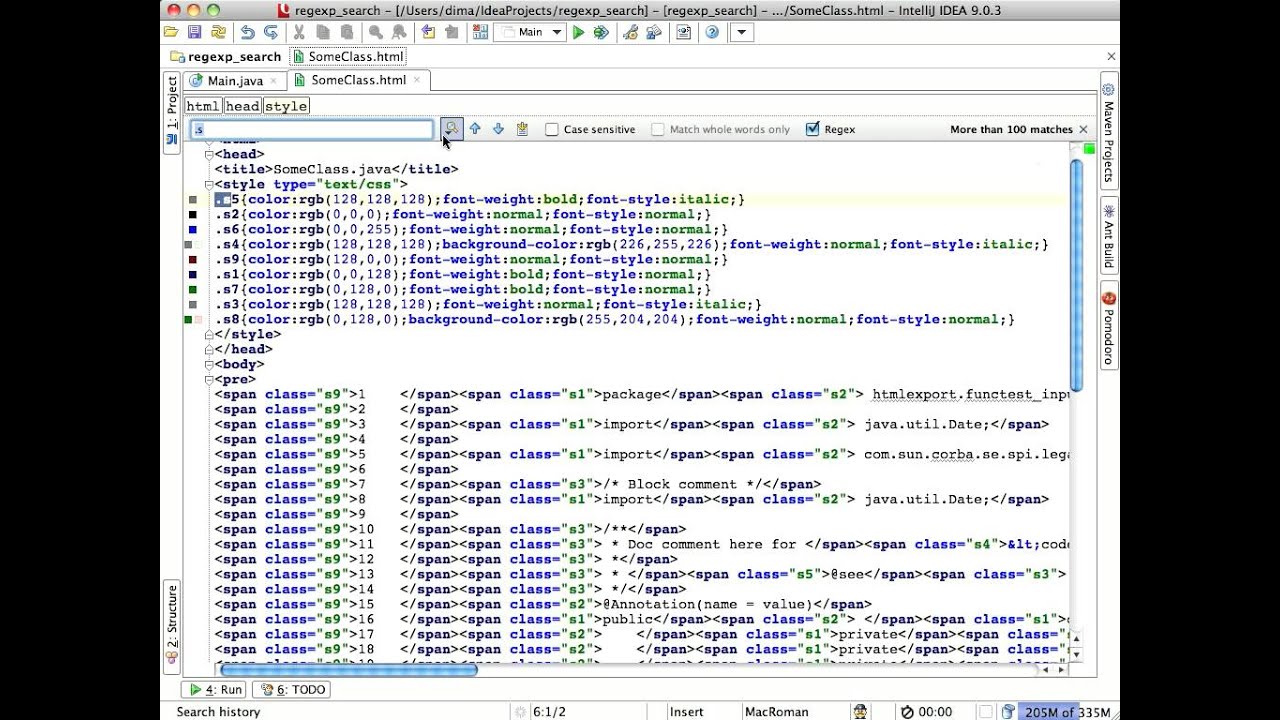Click the editor vertical scrollbar thumb
The height and width of the screenshot is (720, 1280).
pyautogui.click(x=1076, y=275)
